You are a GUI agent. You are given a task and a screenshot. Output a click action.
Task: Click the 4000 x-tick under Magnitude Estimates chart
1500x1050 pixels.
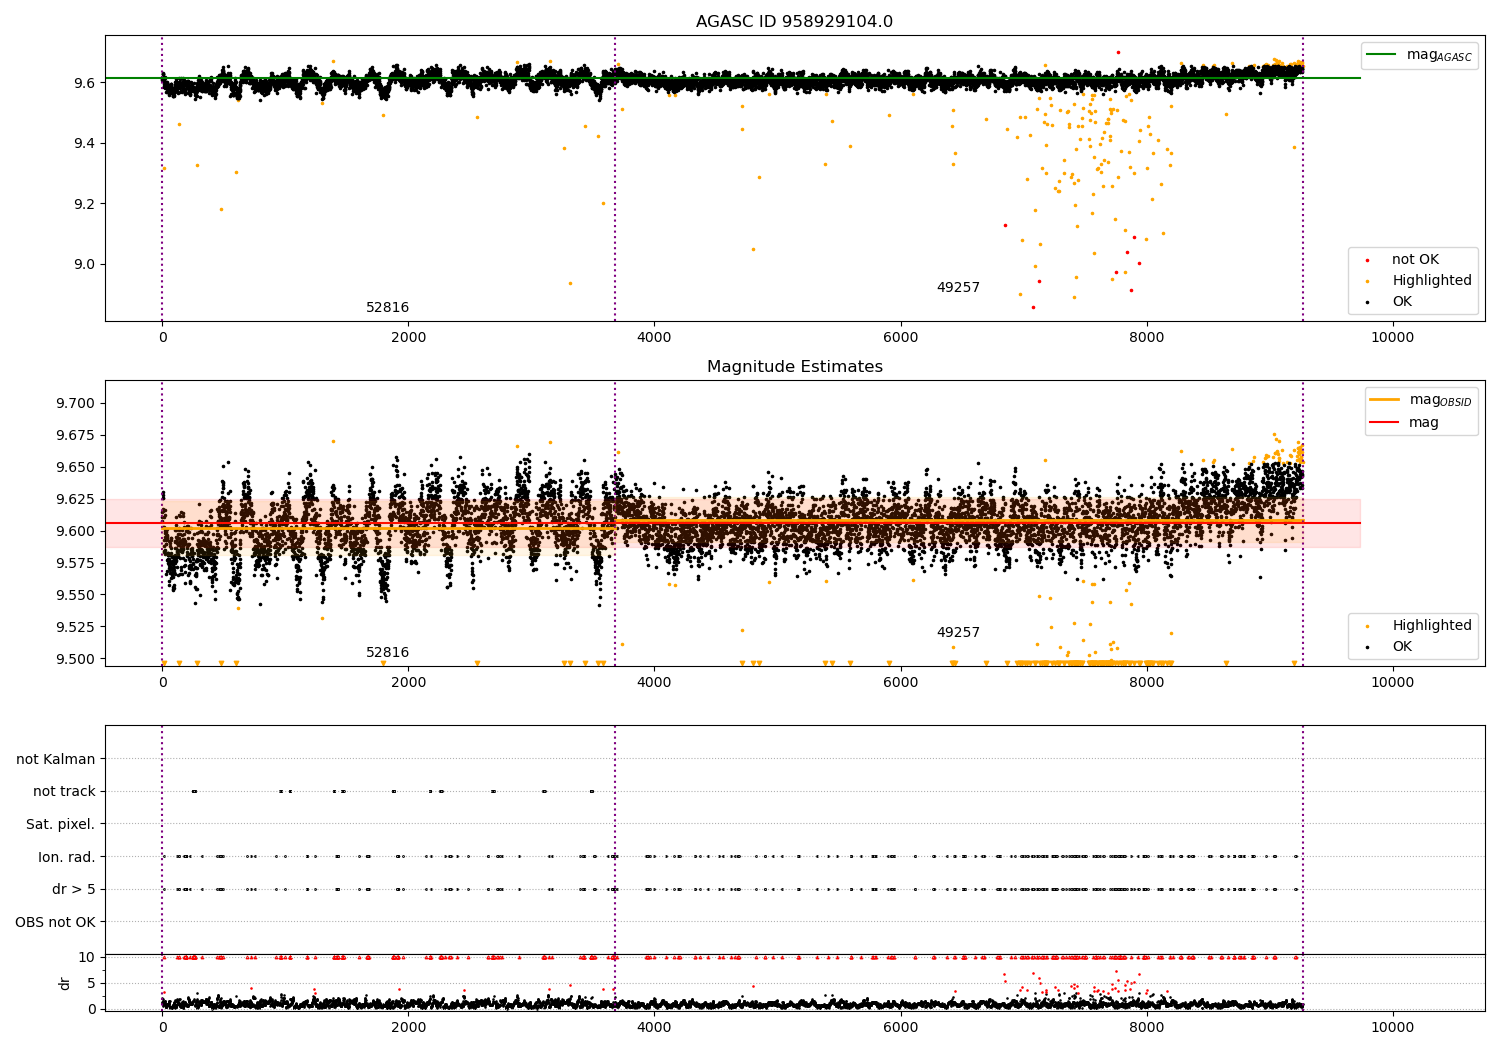(654, 683)
